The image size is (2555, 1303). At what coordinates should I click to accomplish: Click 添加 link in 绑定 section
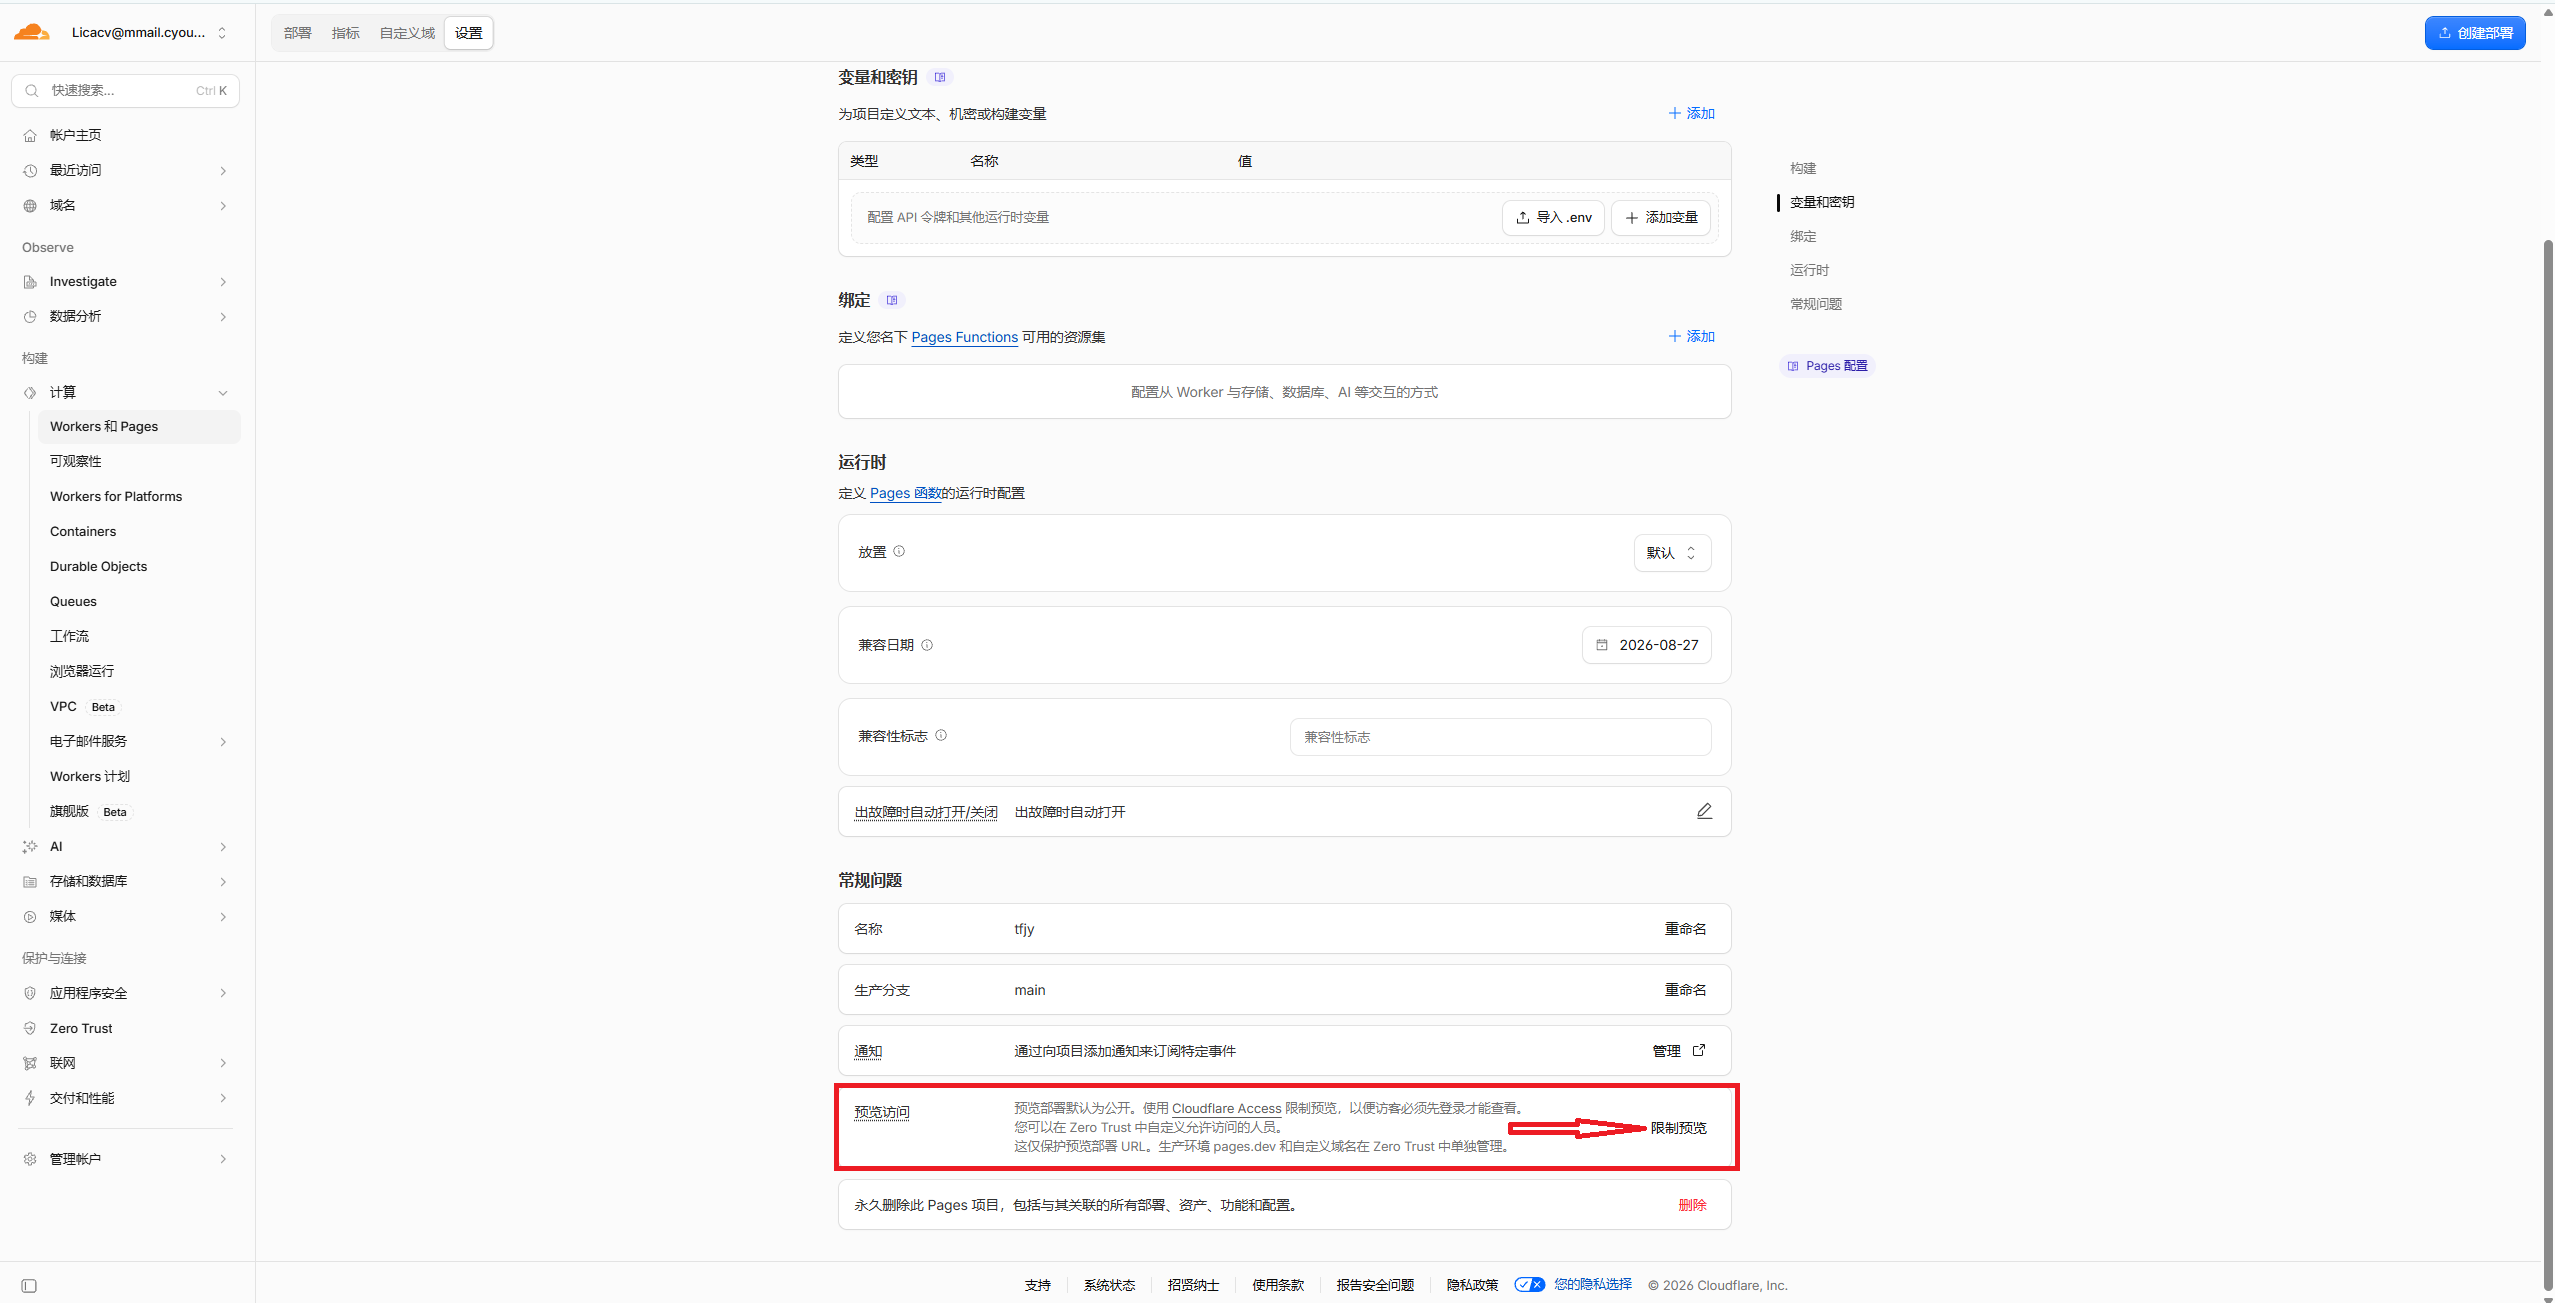click(1692, 336)
